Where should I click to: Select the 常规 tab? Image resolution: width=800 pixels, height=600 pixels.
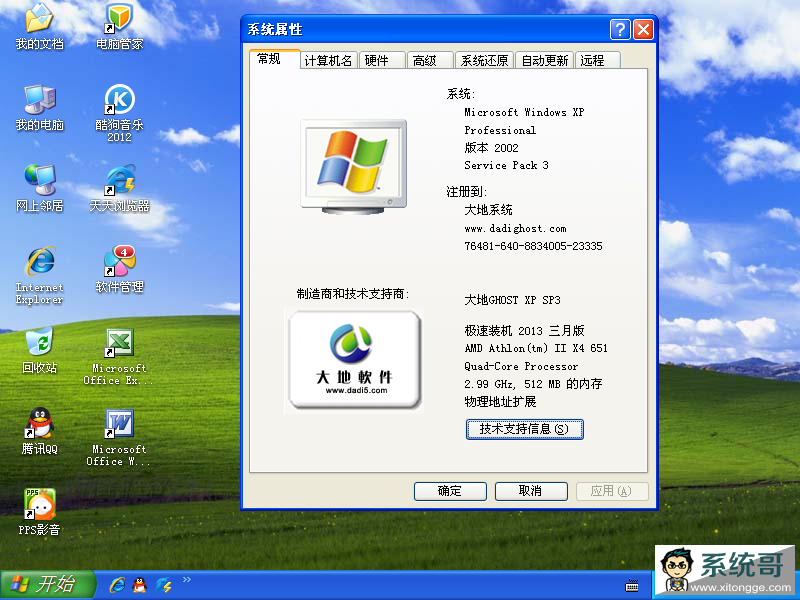(x=274, y=59)
